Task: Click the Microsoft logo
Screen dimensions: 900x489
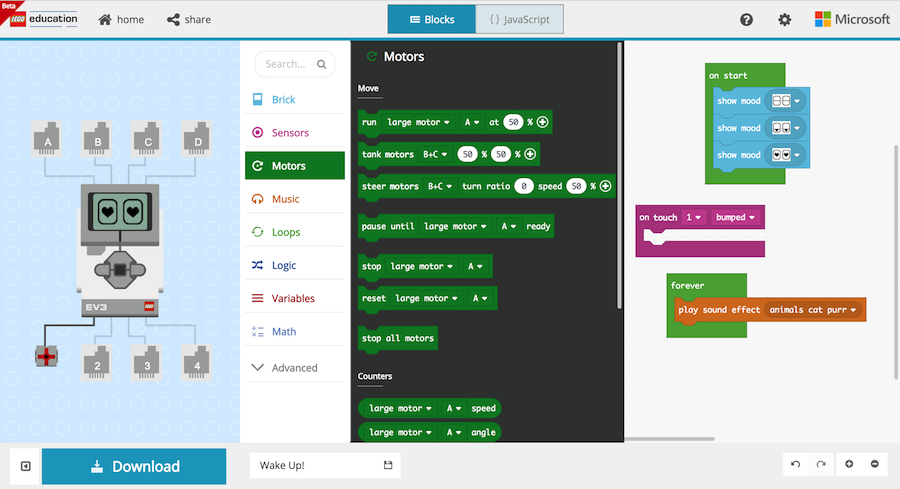Action: 852,20
